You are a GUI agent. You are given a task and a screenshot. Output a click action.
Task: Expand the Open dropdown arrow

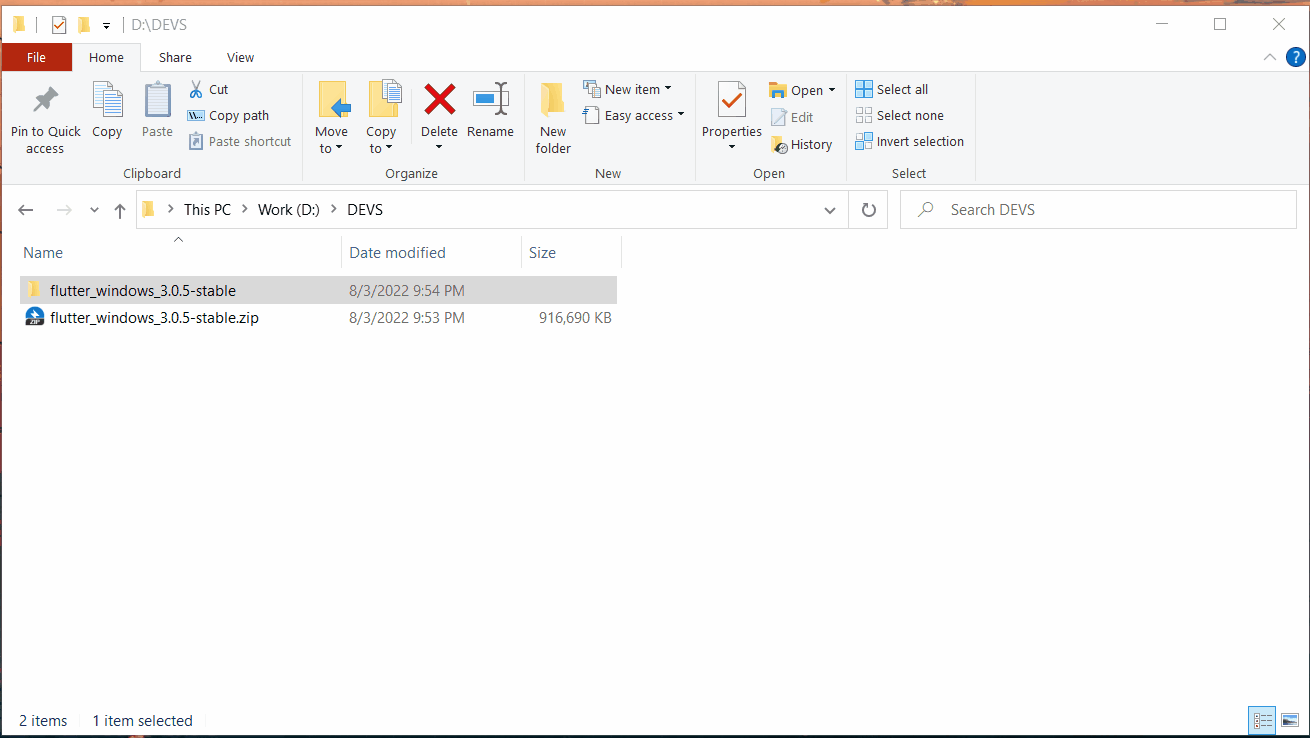pos(831,90)
